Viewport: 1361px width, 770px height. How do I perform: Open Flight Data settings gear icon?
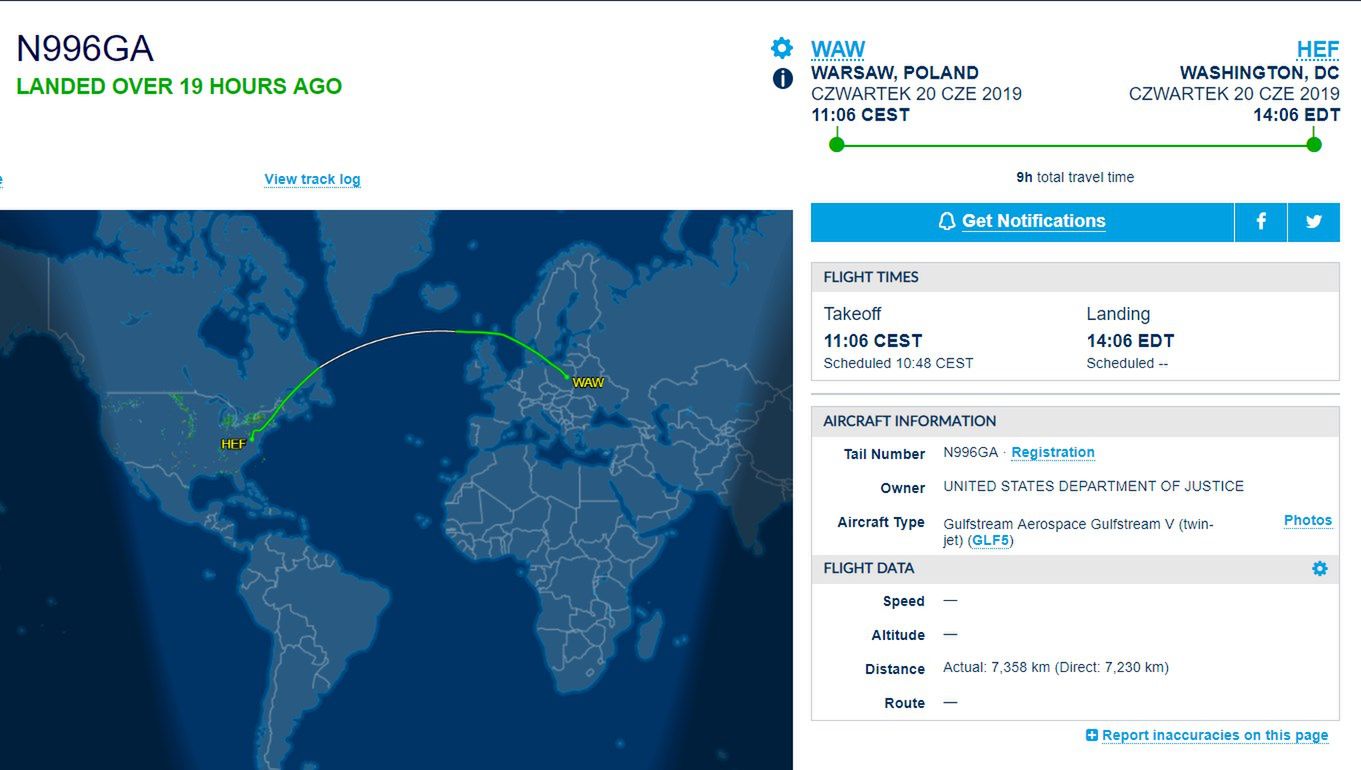(x=1320, y=568)
